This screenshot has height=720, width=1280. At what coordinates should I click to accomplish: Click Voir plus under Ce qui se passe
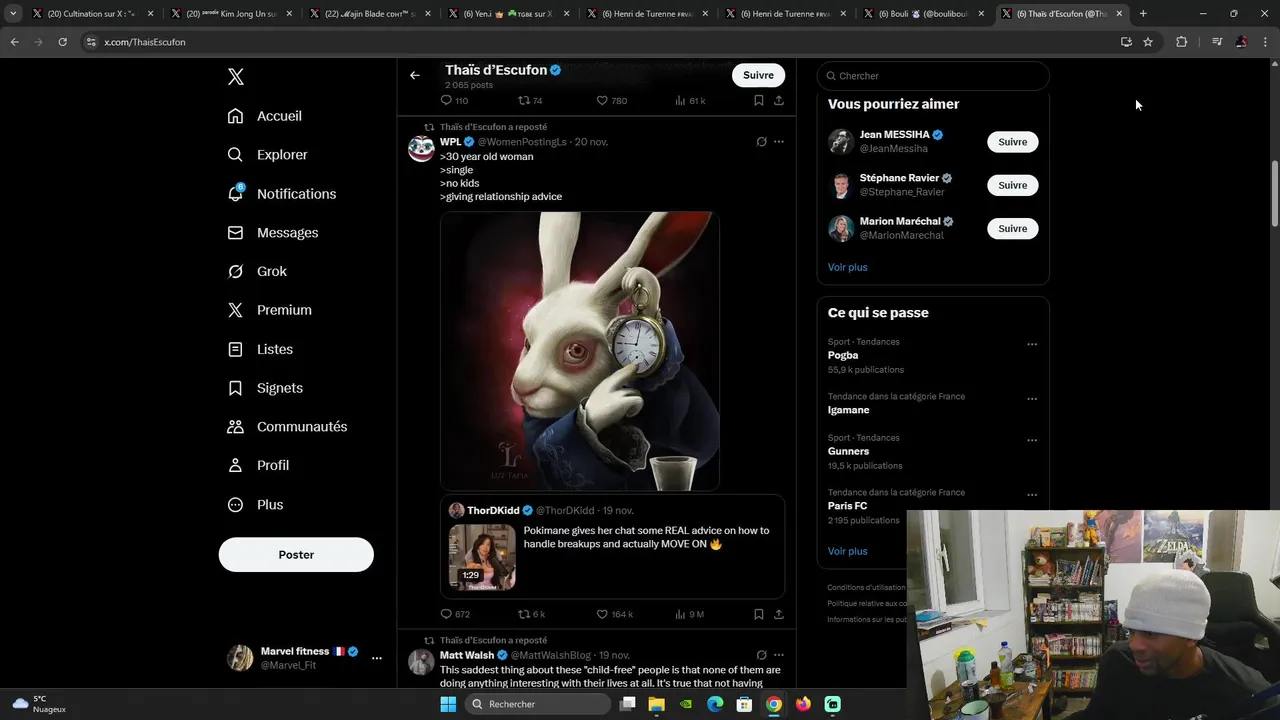[847, 551]
